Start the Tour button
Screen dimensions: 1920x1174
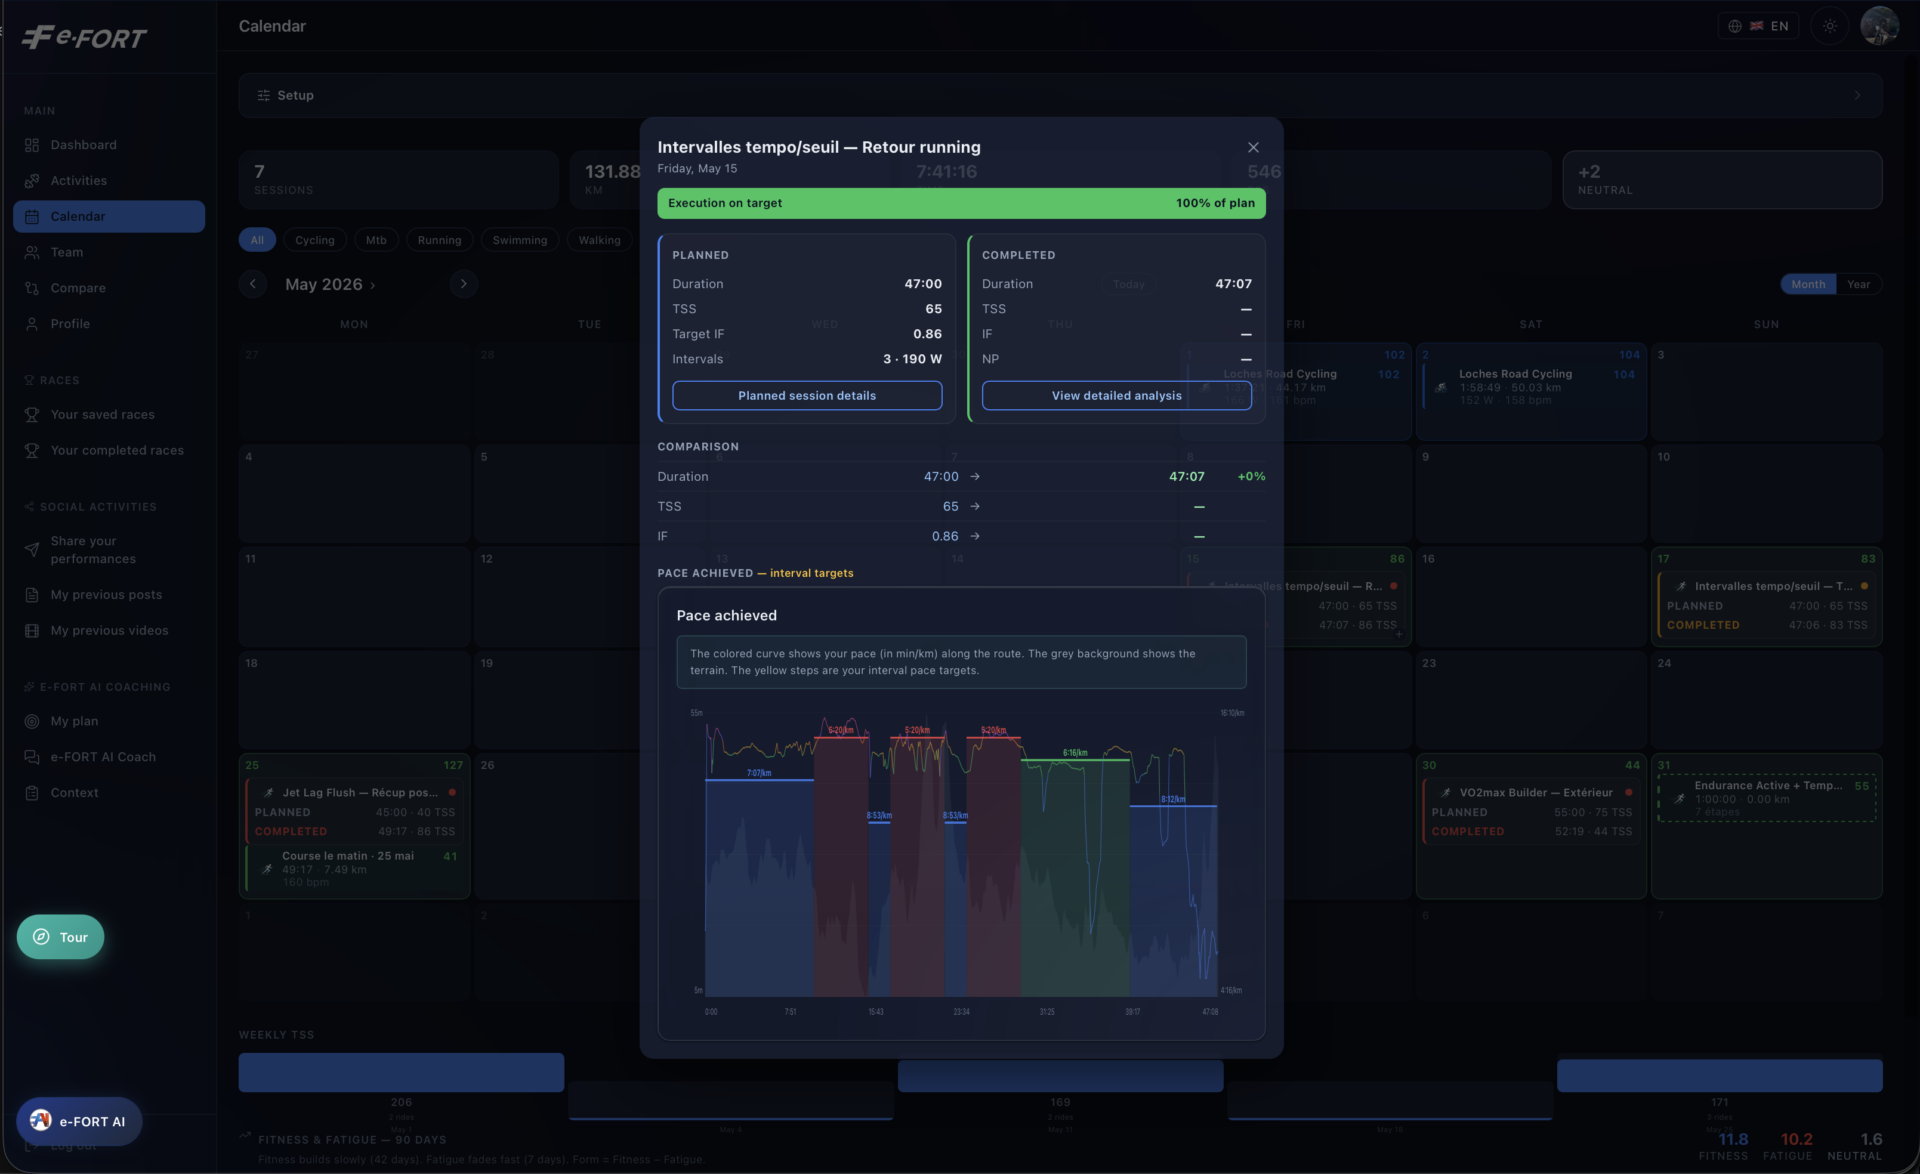[60, 937]
